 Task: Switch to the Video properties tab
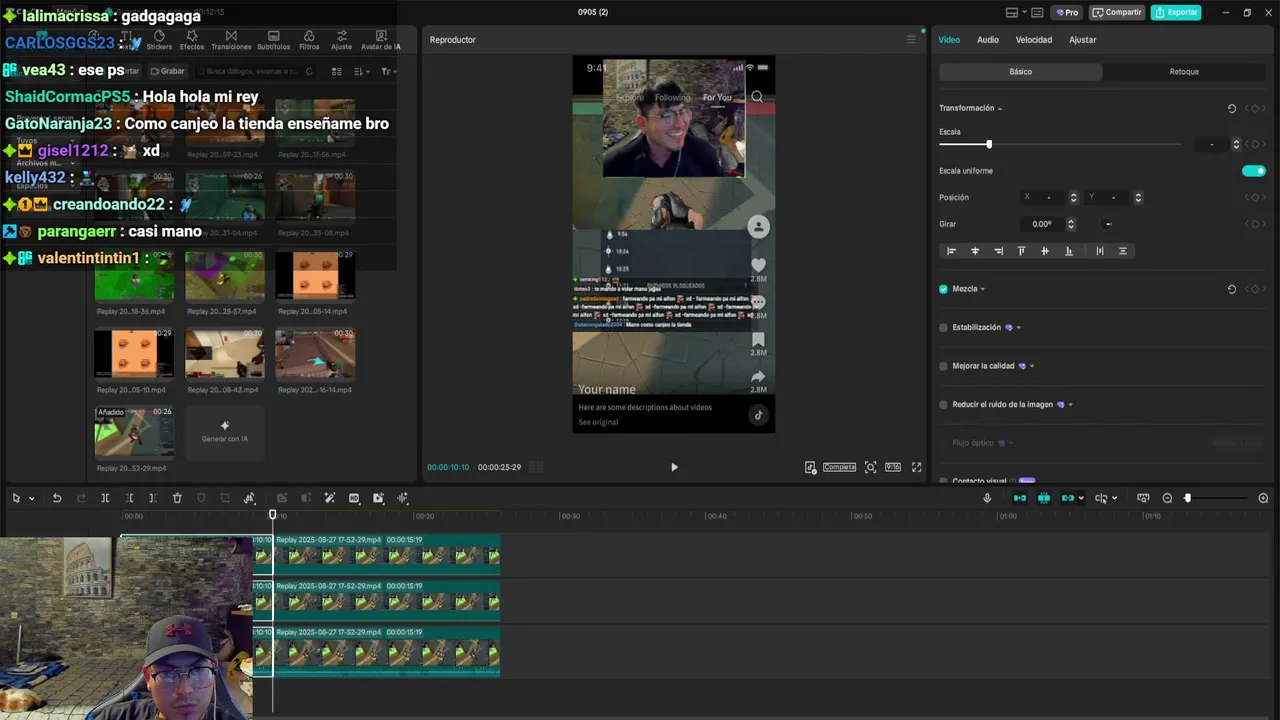pyautogui.click(x=949, y=40)
